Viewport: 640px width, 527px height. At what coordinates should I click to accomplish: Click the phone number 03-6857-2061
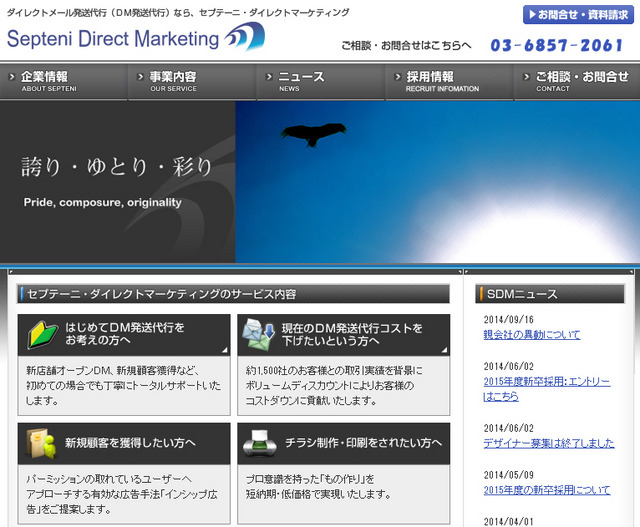[556, 45]
